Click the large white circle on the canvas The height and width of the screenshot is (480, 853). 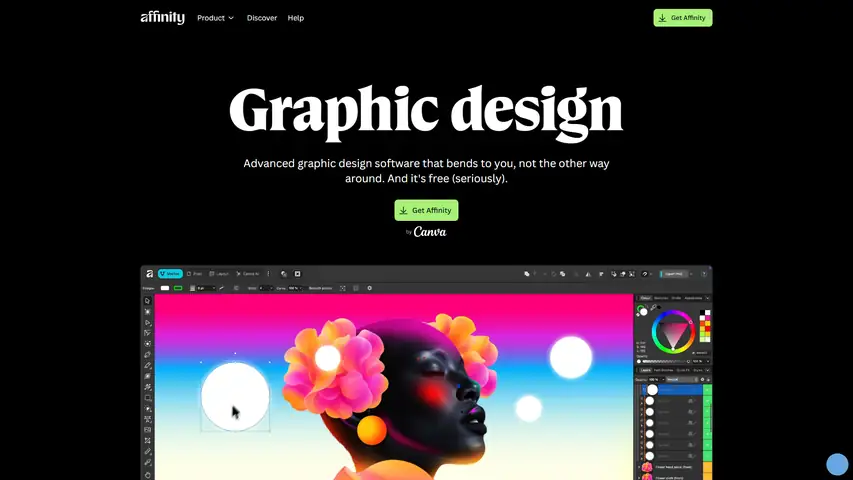coord(235,397)
